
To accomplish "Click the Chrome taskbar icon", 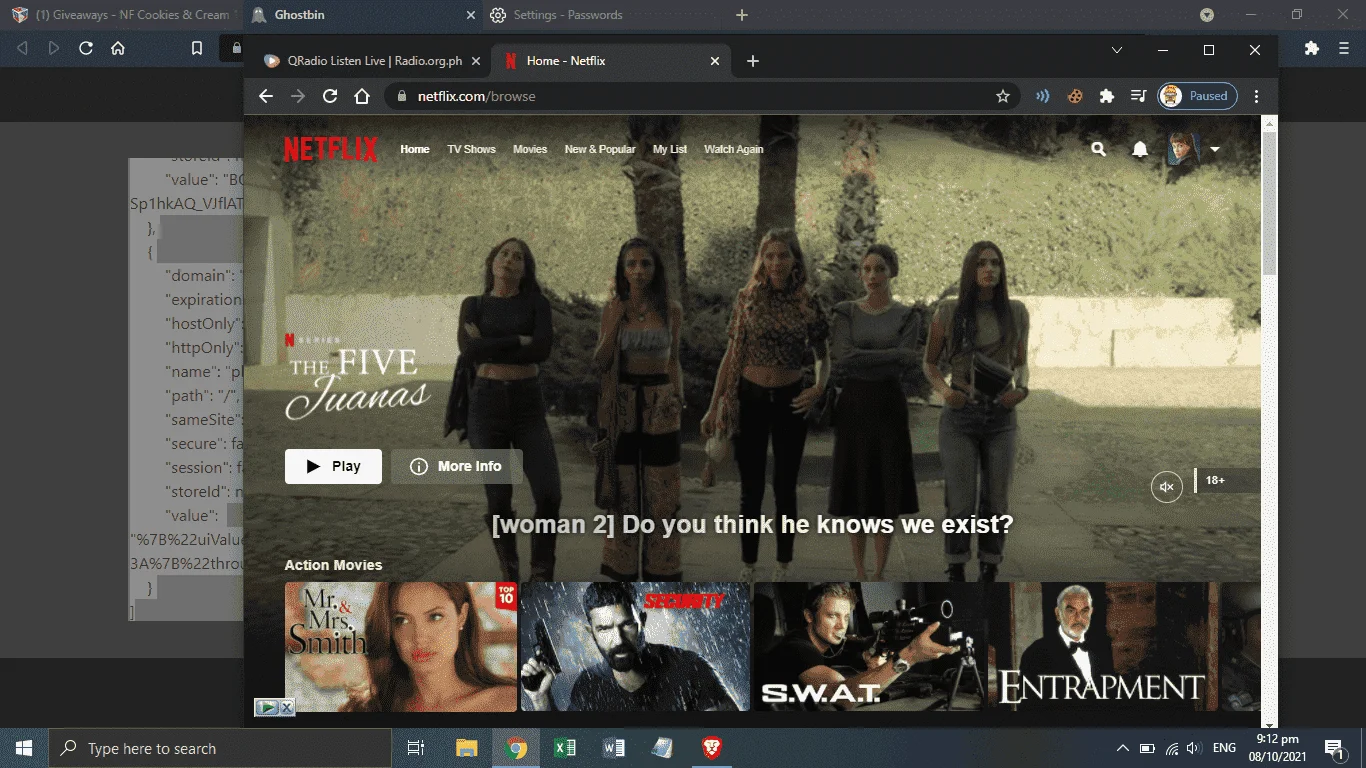I will click(516, 748).
